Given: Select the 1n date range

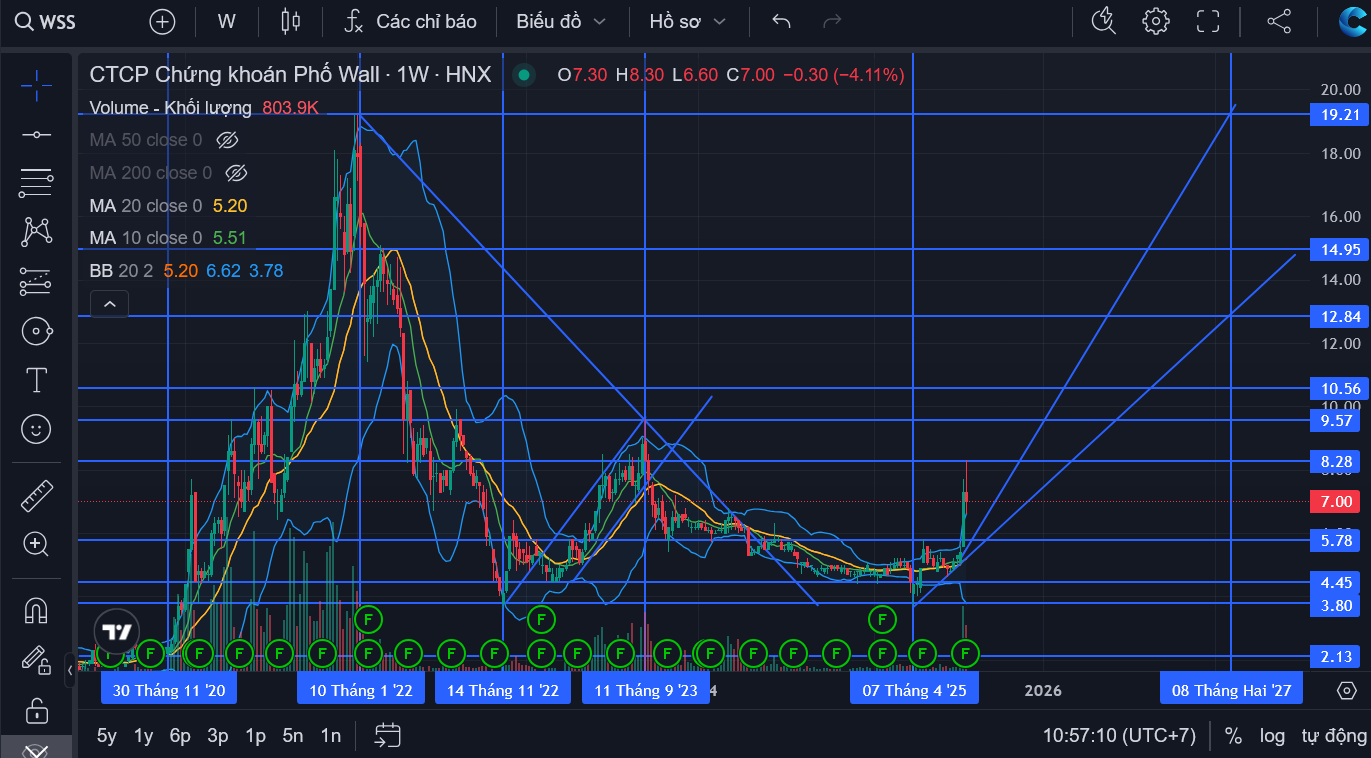Looking at the screenshot, I should 331,736.
